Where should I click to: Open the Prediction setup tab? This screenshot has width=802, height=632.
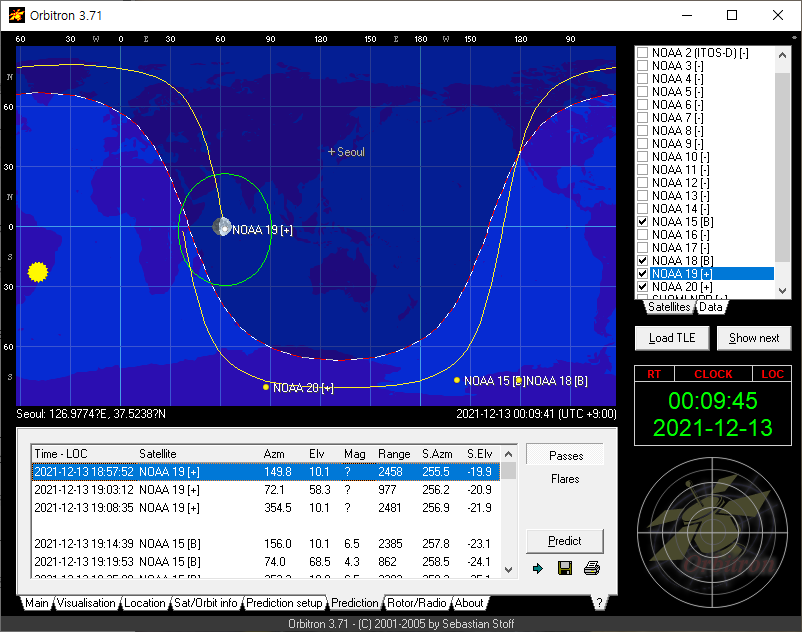[x=284, y=603]
